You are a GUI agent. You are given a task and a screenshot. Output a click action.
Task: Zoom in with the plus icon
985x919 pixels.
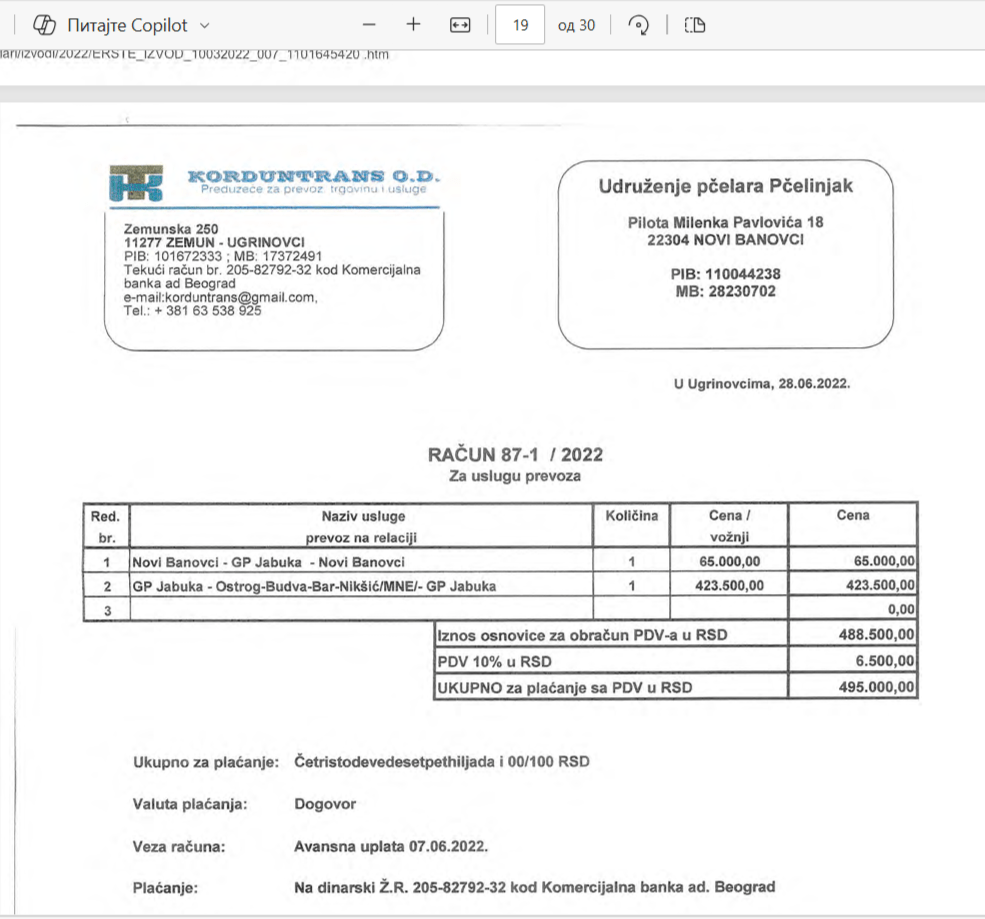(x=414, y=25)
